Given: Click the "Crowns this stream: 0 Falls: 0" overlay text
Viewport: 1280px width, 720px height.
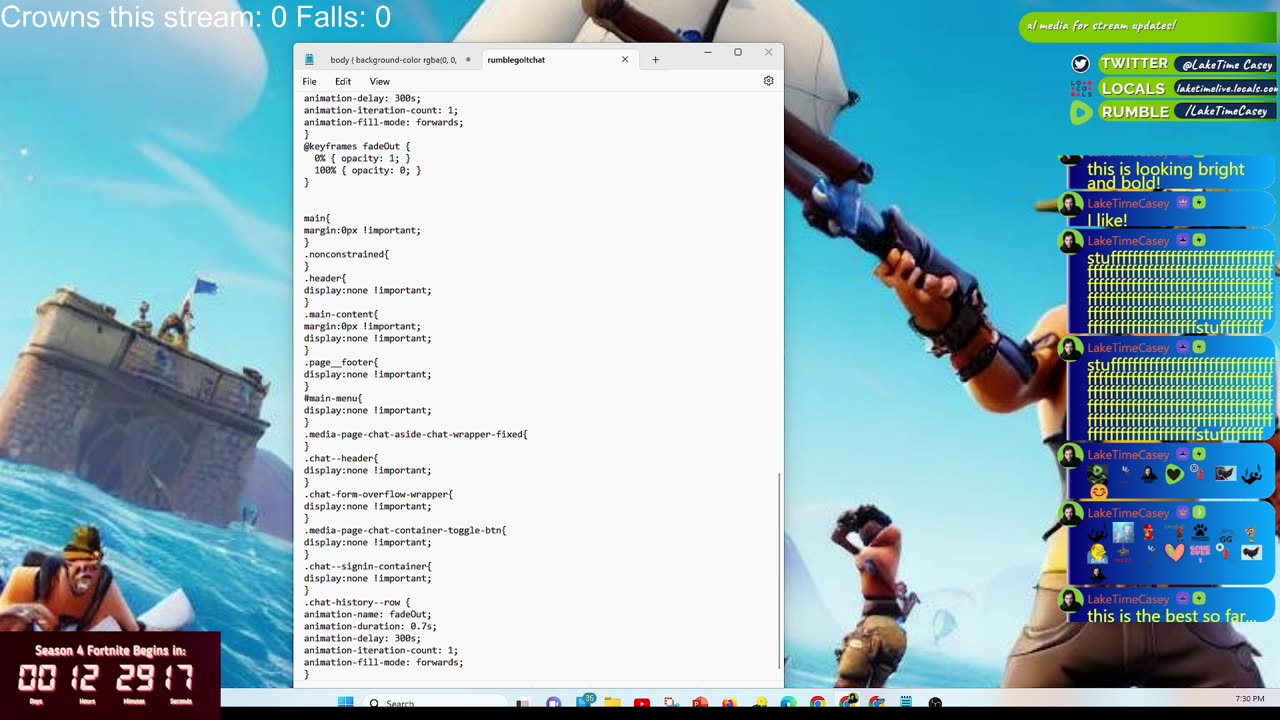Looking at the screenshot, I should point(196,16).
